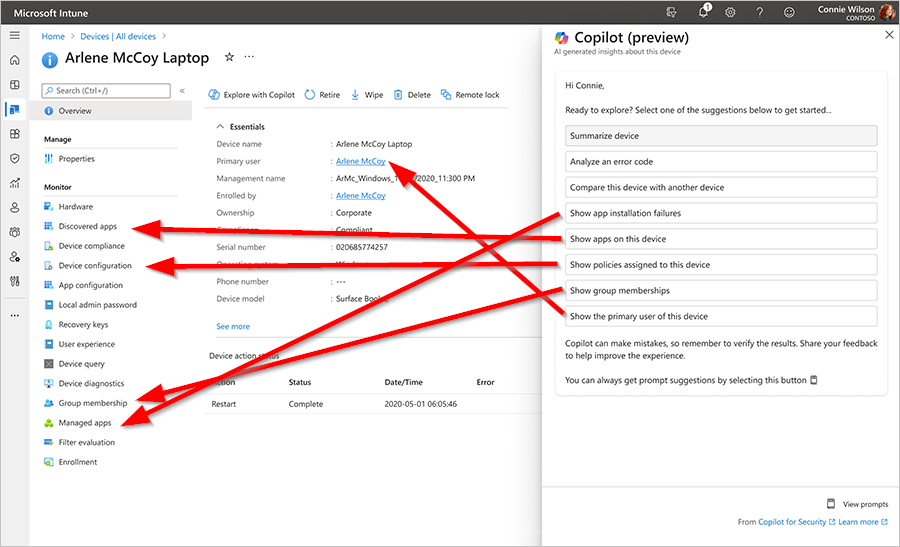Open the Apps grid icon in left rail

(x=15, y=134)
